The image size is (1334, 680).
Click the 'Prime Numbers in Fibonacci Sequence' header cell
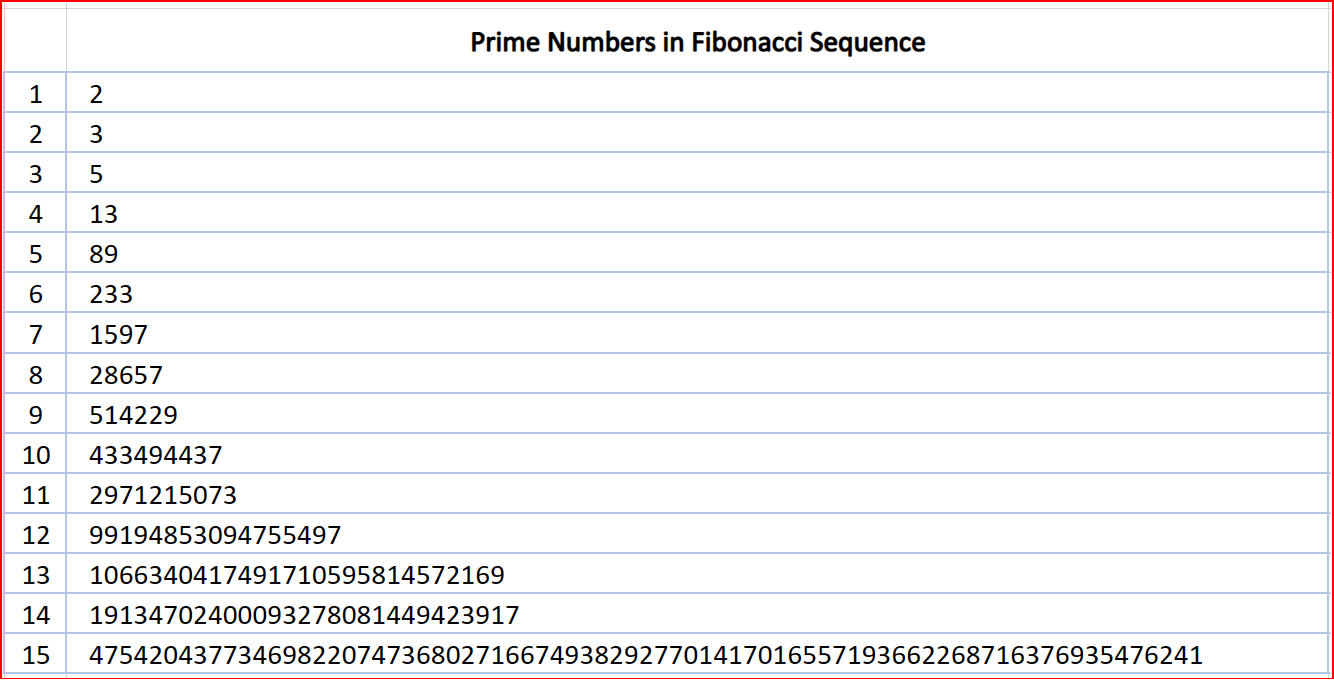coord(697,42)
